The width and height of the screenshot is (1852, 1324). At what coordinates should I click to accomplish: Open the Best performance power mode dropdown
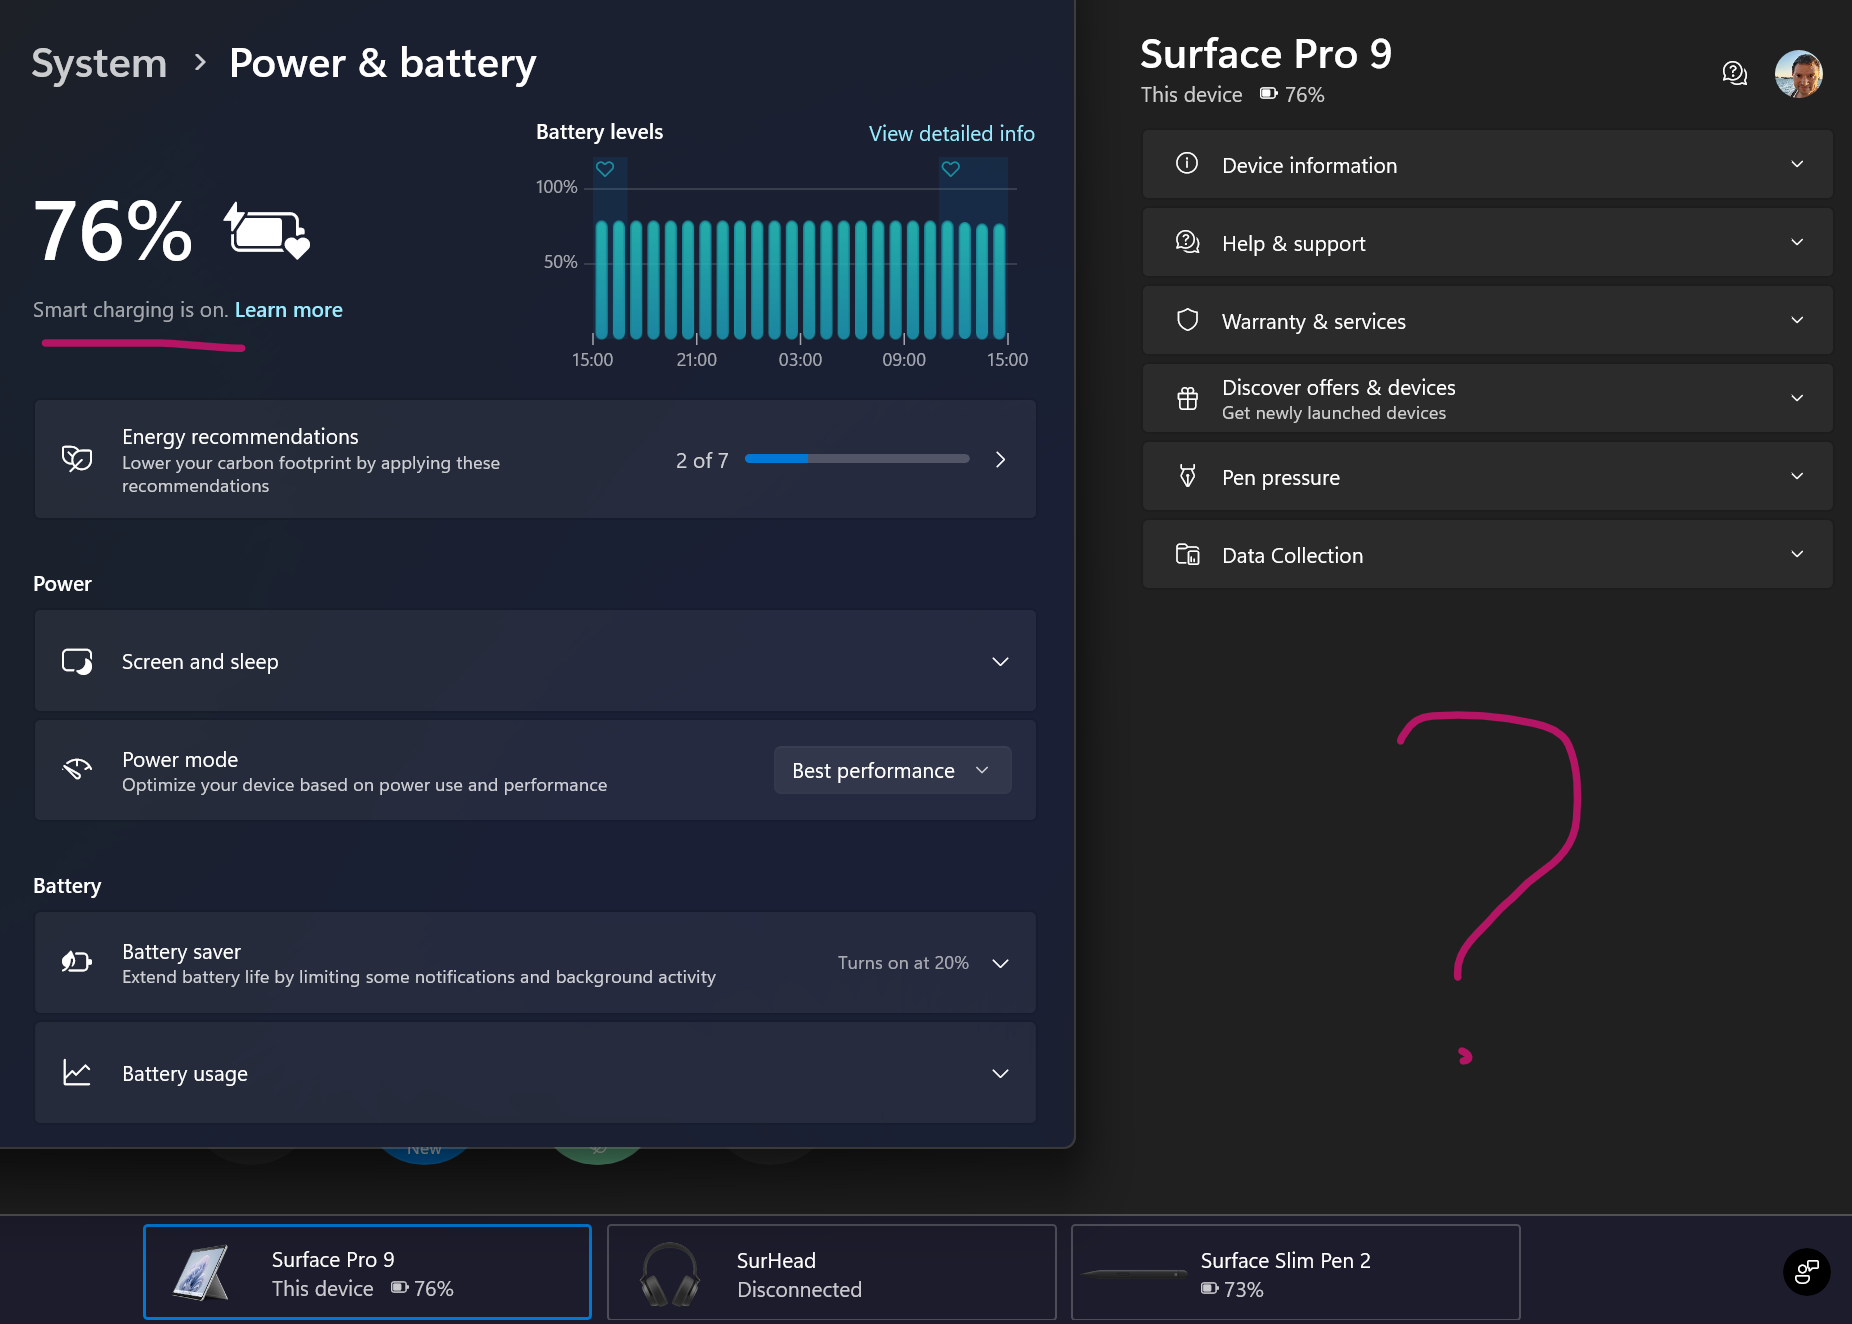click(x=891, y=770)
